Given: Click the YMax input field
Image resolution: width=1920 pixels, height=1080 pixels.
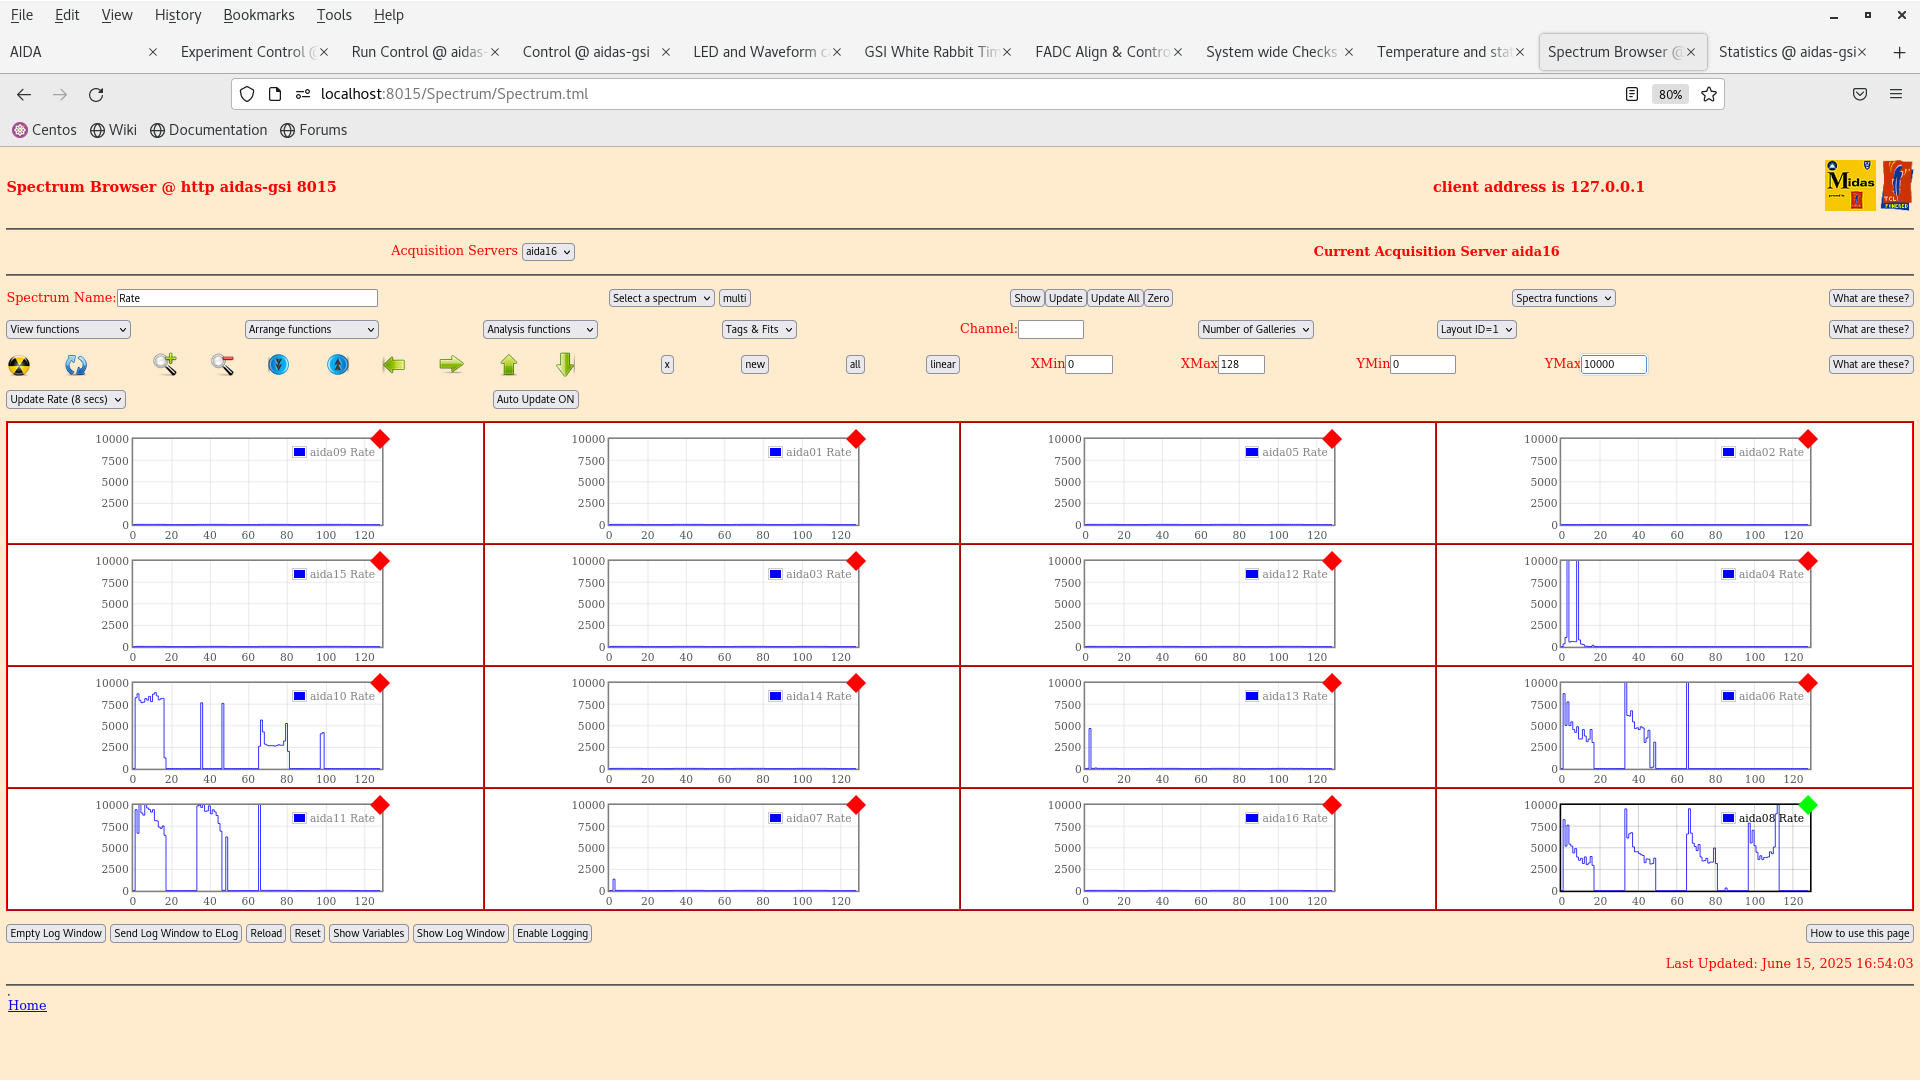Looking at the screenshot, I should [x=1612, y=364].
